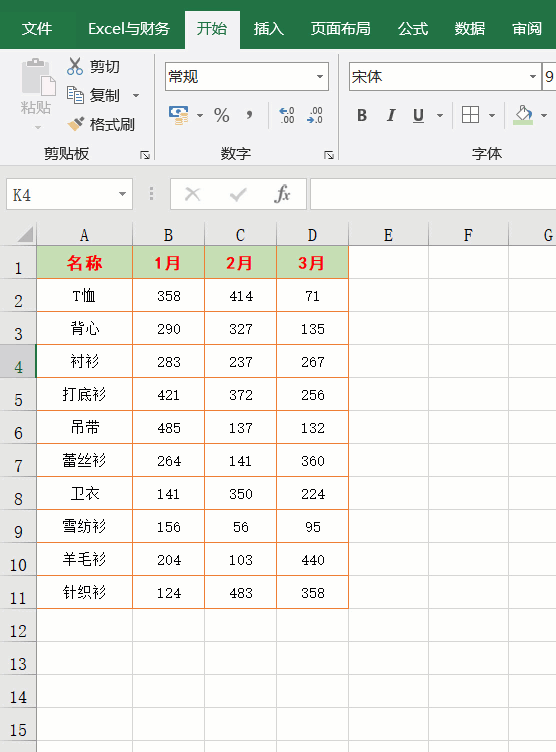The height and width of the screenshot is (752, 556).
Task: Apply accounting number format icon
Action: click(x=179, y=116)
